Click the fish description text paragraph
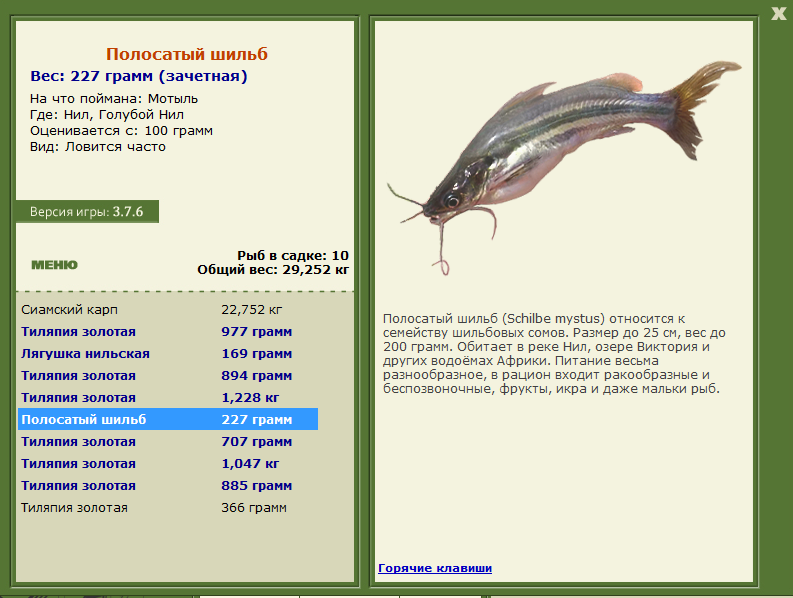793x598 pixels. (554, 354)
